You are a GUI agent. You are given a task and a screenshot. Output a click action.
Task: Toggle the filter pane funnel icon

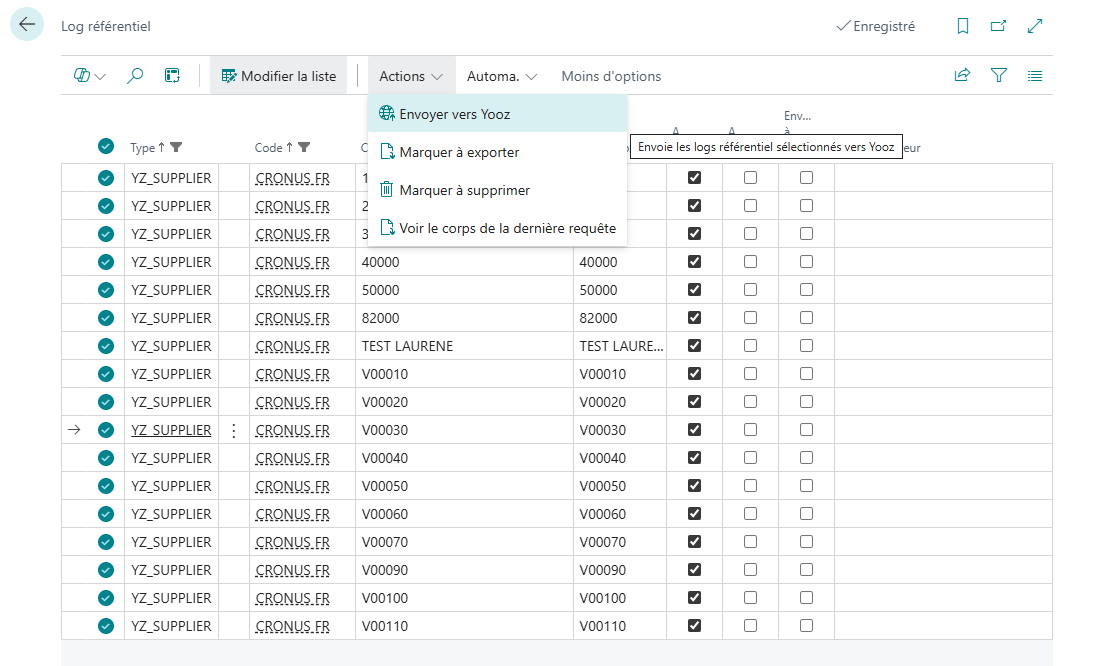[x=998, y=76]
